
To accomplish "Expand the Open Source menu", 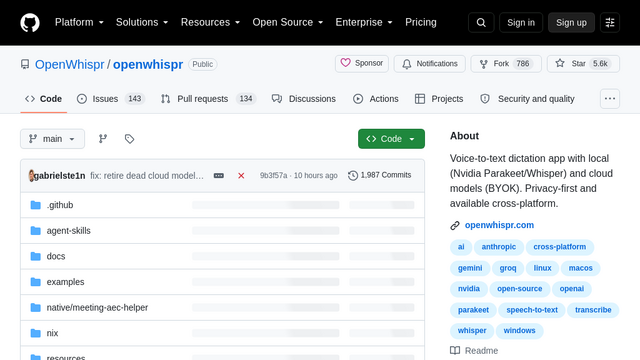I will point(288,22).
